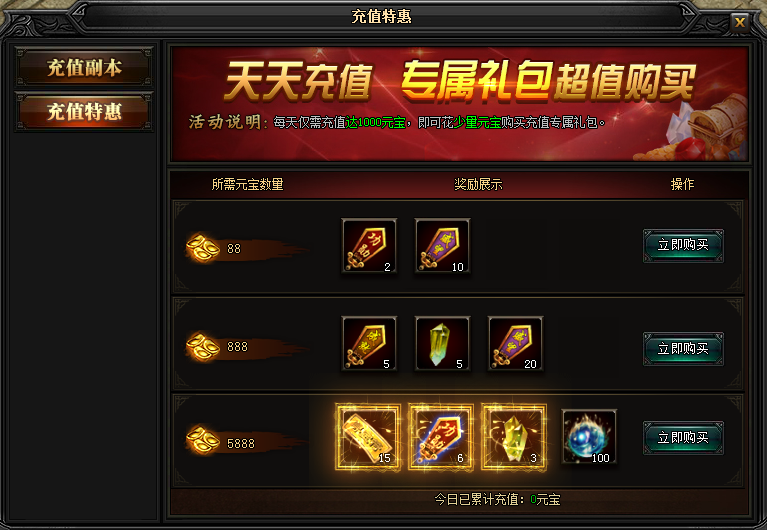Image resolution: width=767 pixels, height=530 pixels.
Task: Click the blue orb reward with quantity 100
Action: pyautogui.click(x=589, y=437)
